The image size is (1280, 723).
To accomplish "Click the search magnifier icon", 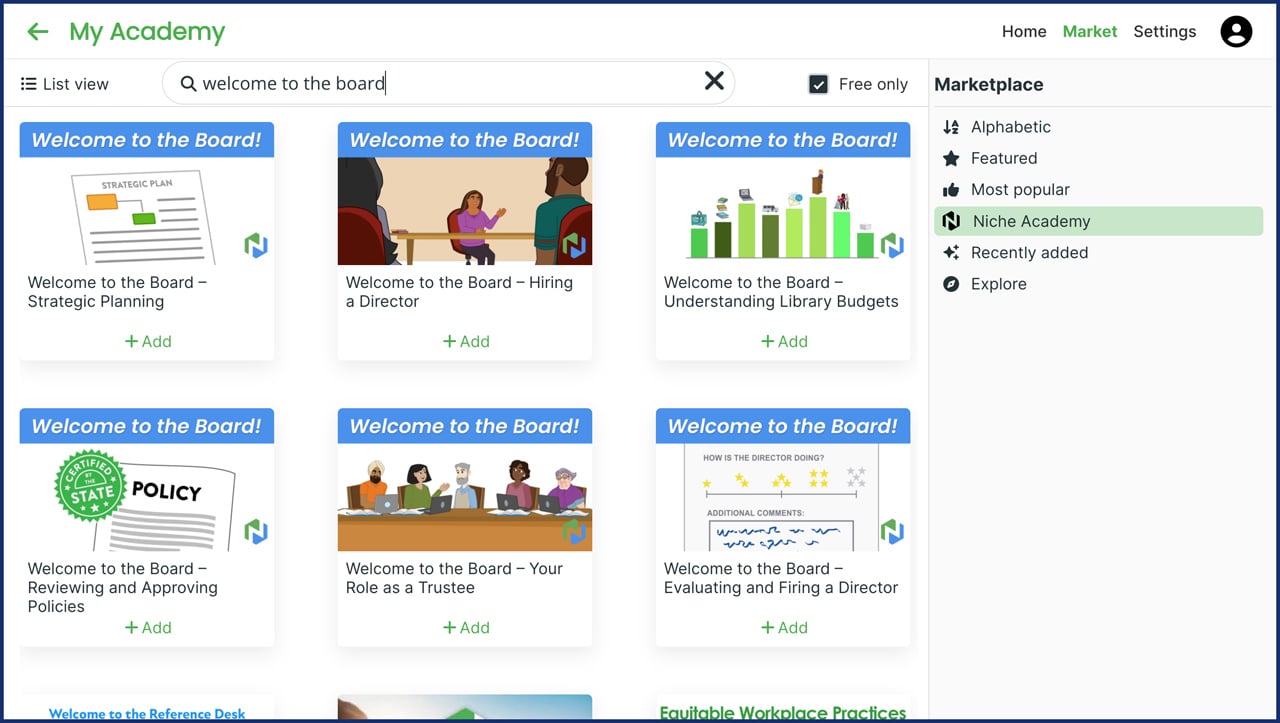I will point(189,83).
